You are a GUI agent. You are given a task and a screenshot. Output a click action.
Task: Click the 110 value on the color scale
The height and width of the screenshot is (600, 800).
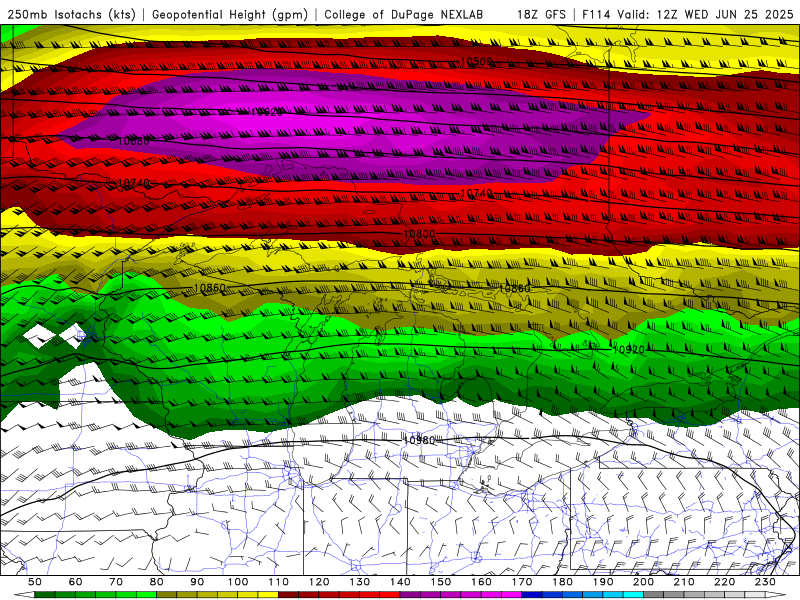tap(279, 582)
